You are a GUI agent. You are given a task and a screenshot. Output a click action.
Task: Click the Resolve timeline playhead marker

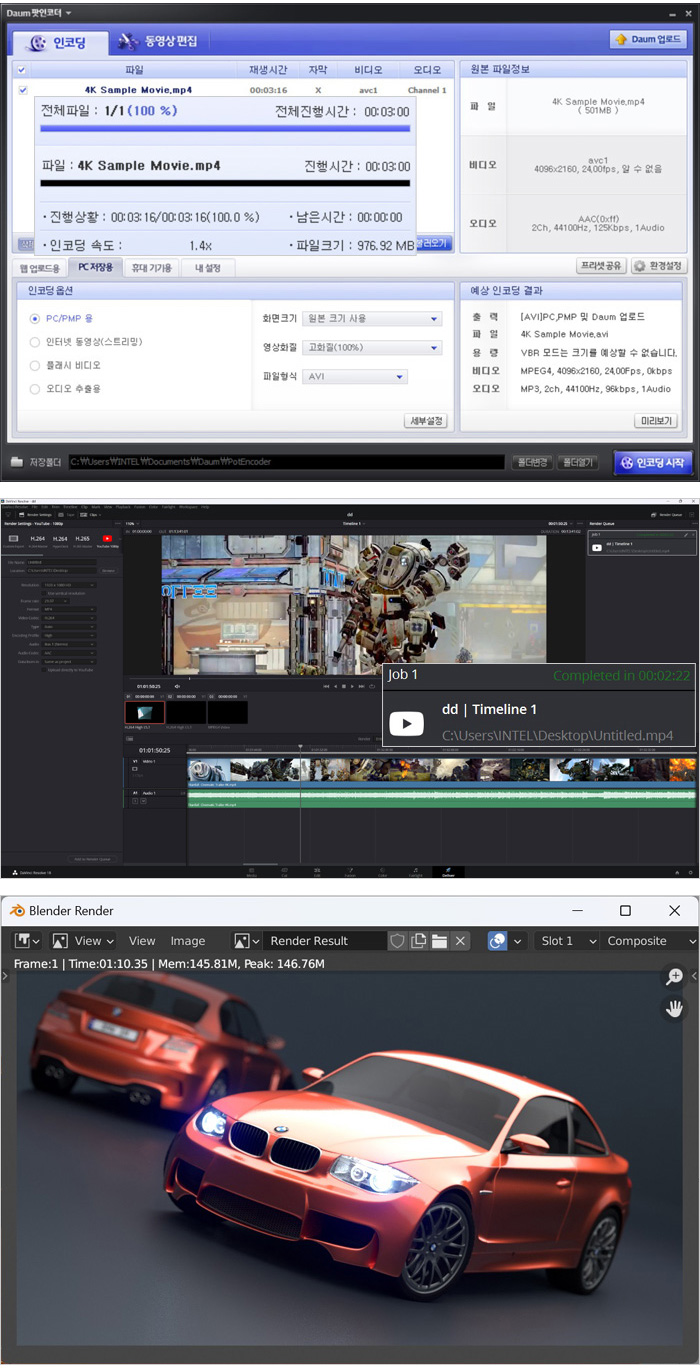tap(300, 747)
